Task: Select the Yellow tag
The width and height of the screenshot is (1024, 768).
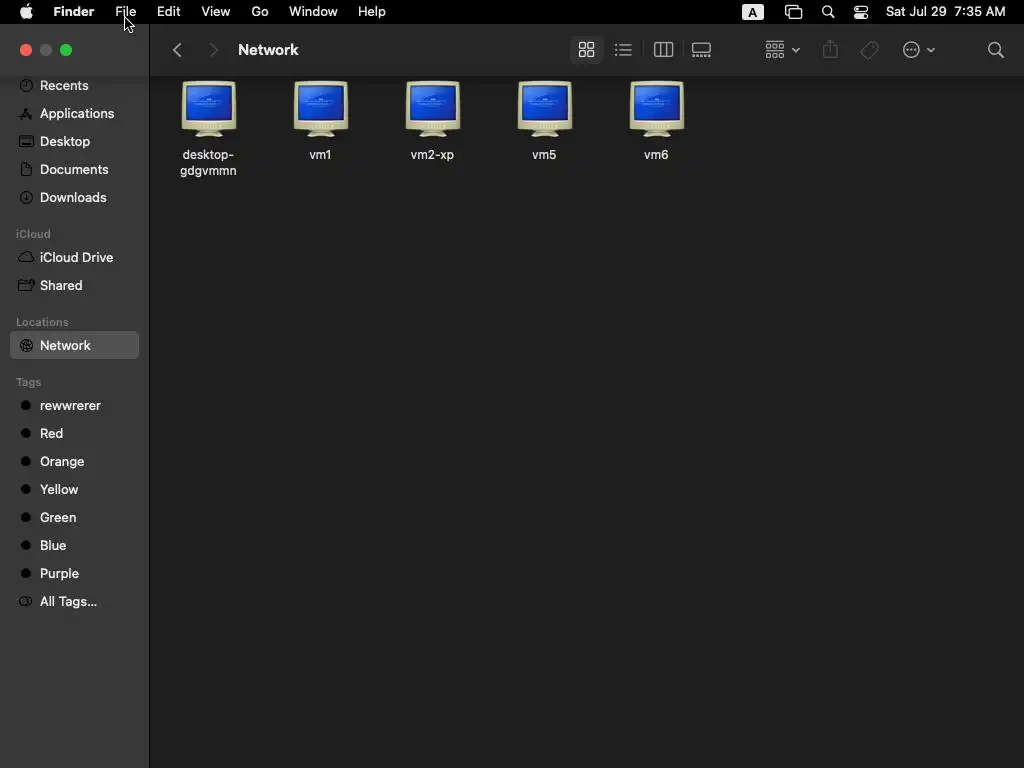Action: coord(74,490)
